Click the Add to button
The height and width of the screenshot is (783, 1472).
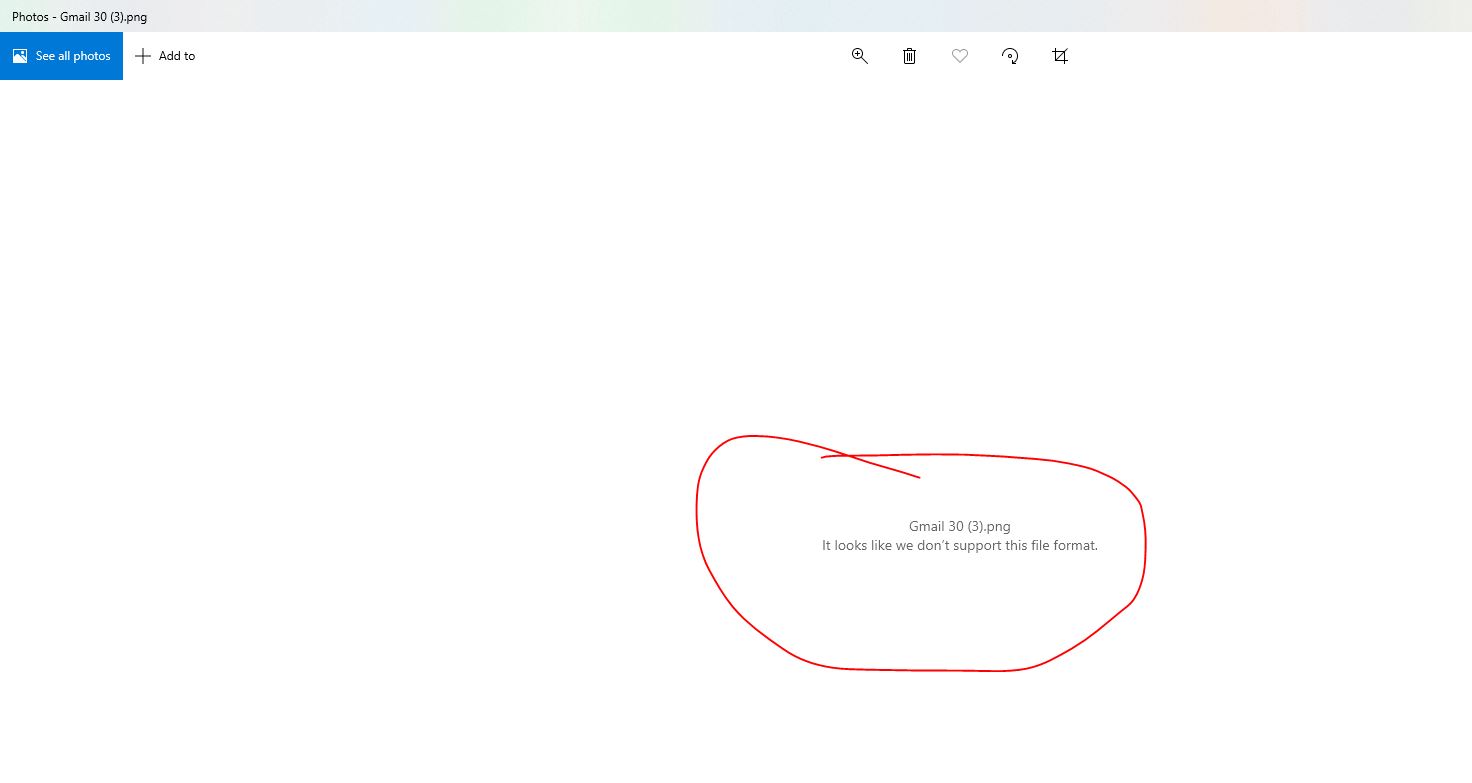coord(165,56)
